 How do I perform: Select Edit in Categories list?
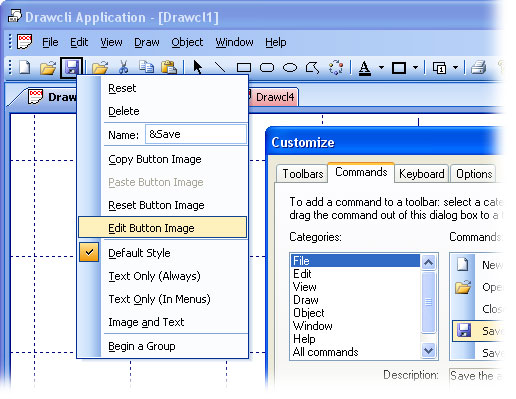click(x=356, y=274)
